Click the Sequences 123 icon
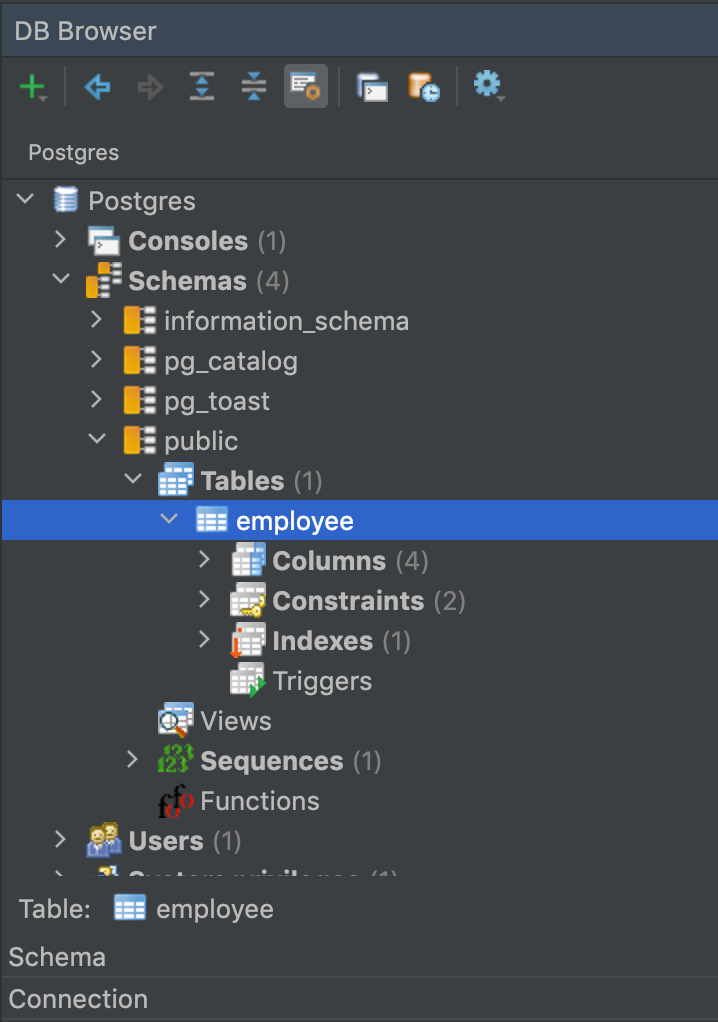The width and height of the screenshot is (718, 1022). (x=176, y=760)
